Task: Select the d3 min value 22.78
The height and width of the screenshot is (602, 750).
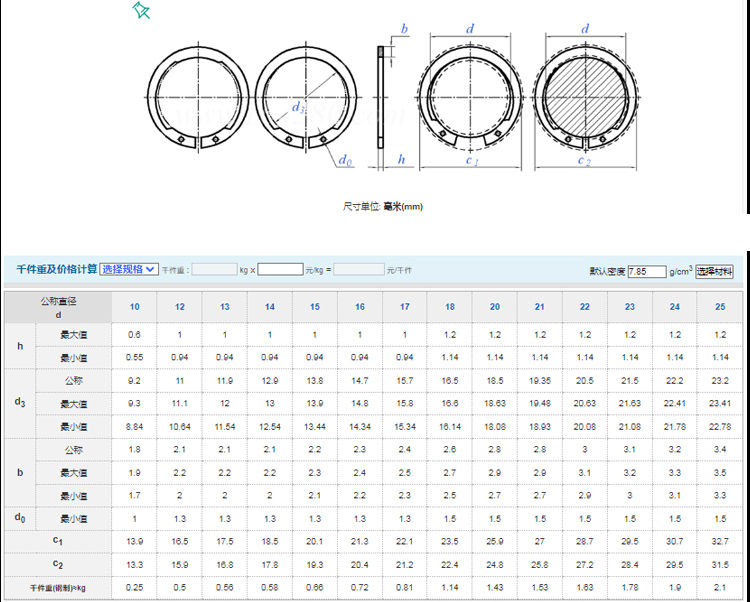Action: point(720,427)
